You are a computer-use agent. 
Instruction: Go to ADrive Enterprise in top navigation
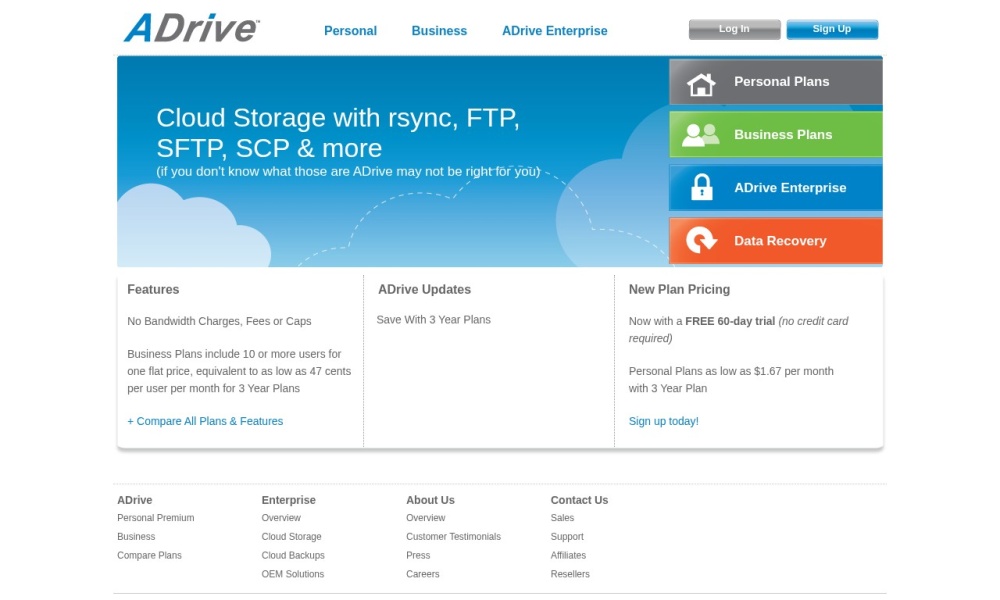[x=554, y=31]
